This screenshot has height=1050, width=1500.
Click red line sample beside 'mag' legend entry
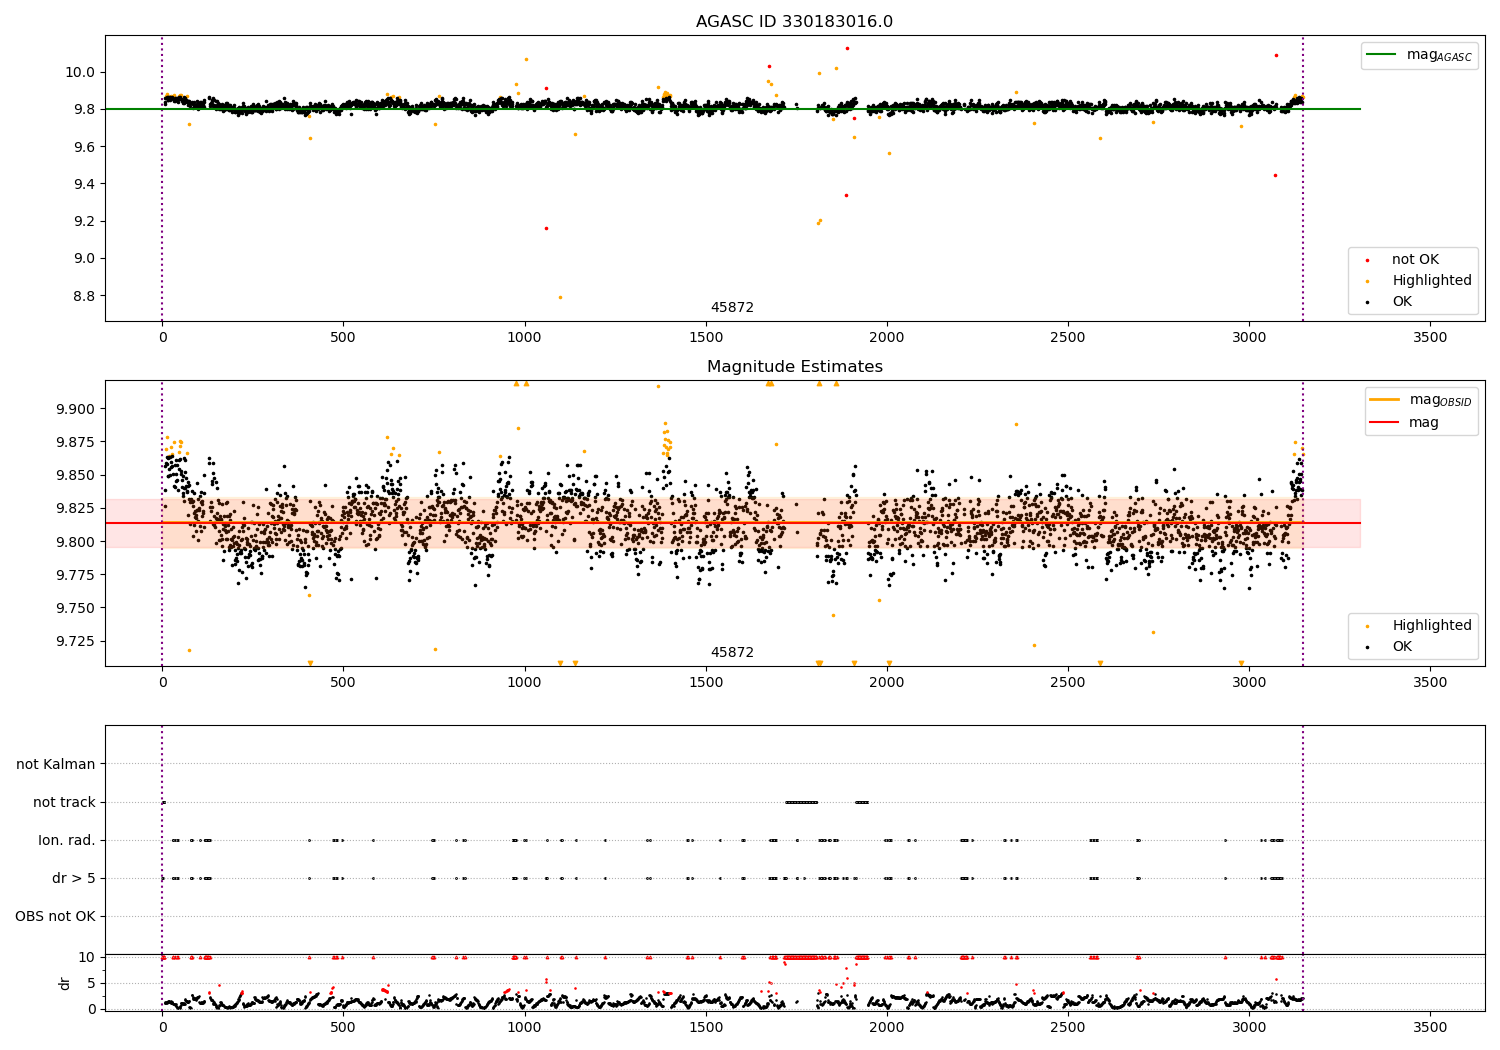1385,422
